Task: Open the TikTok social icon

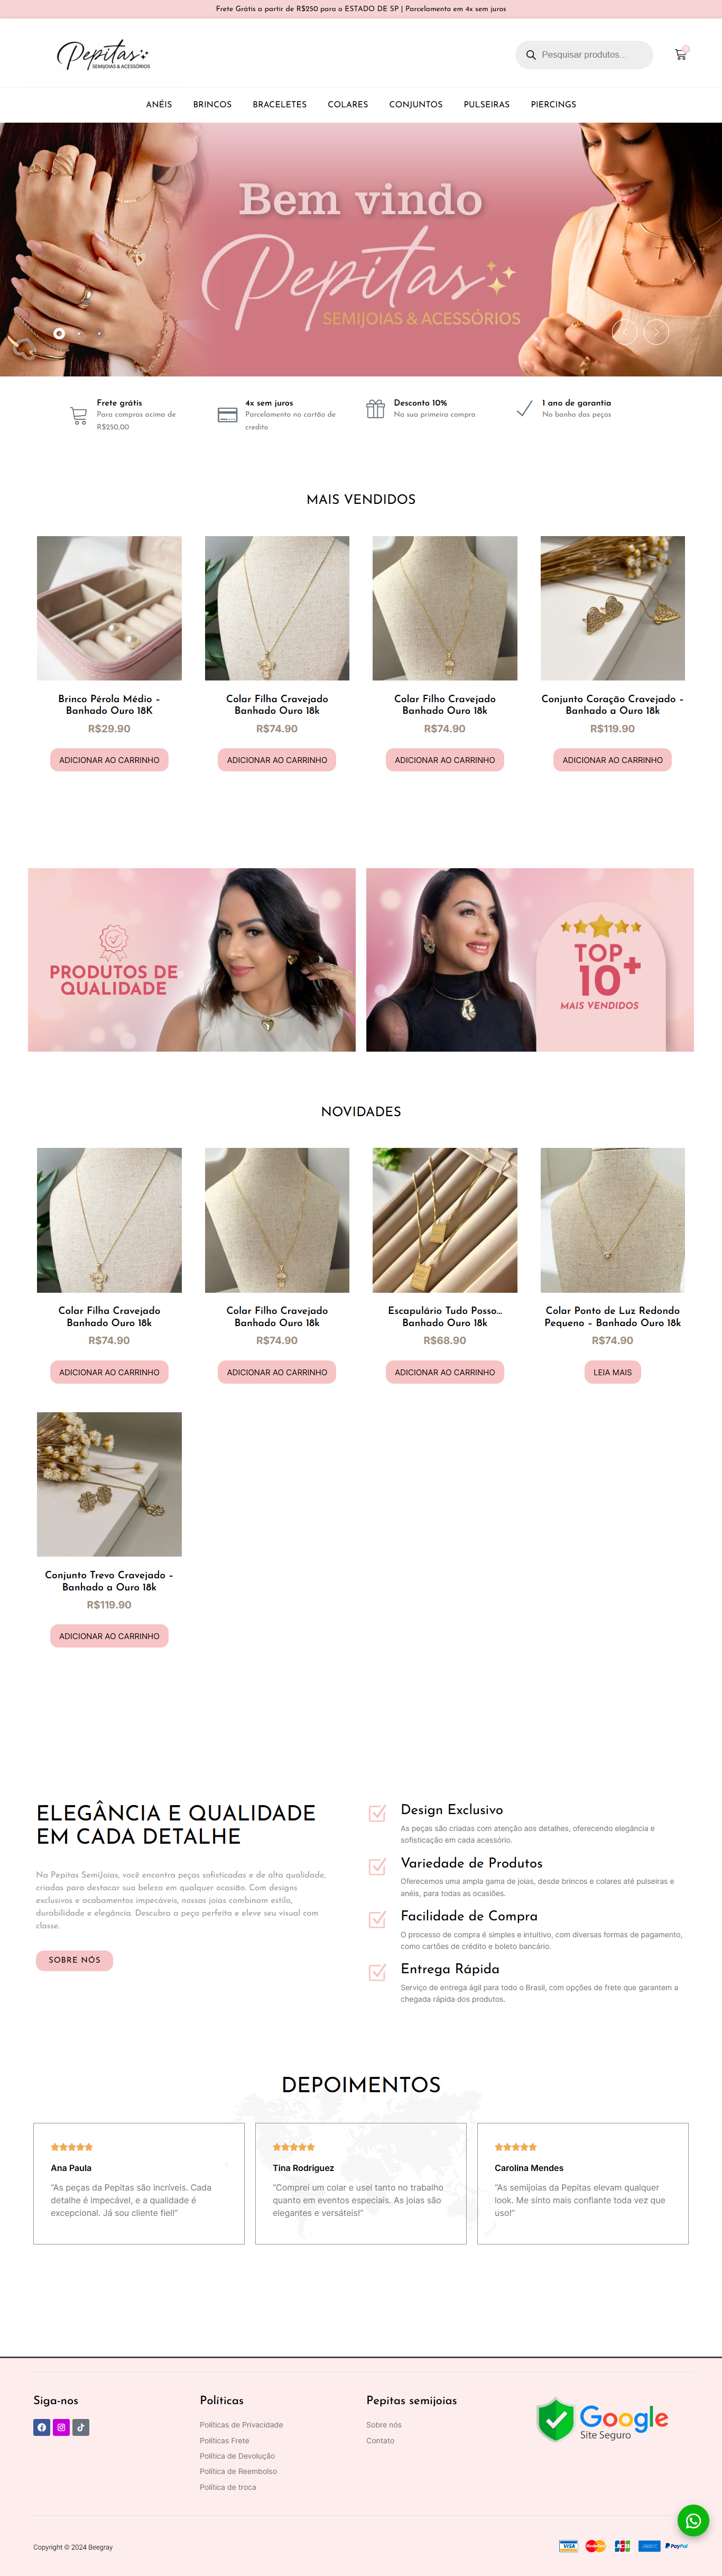Action: tap(81, 2427)
